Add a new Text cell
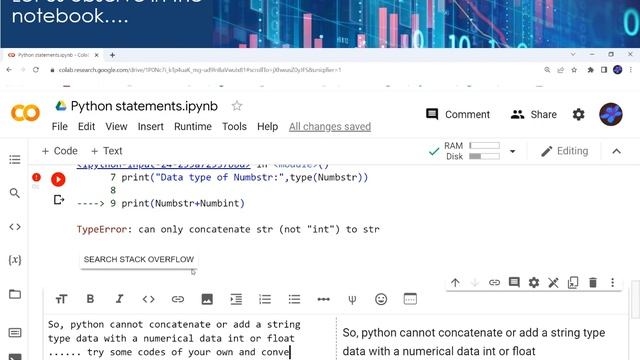The height and width of the screenshot is (360, 640). click(x=107, y=151)
